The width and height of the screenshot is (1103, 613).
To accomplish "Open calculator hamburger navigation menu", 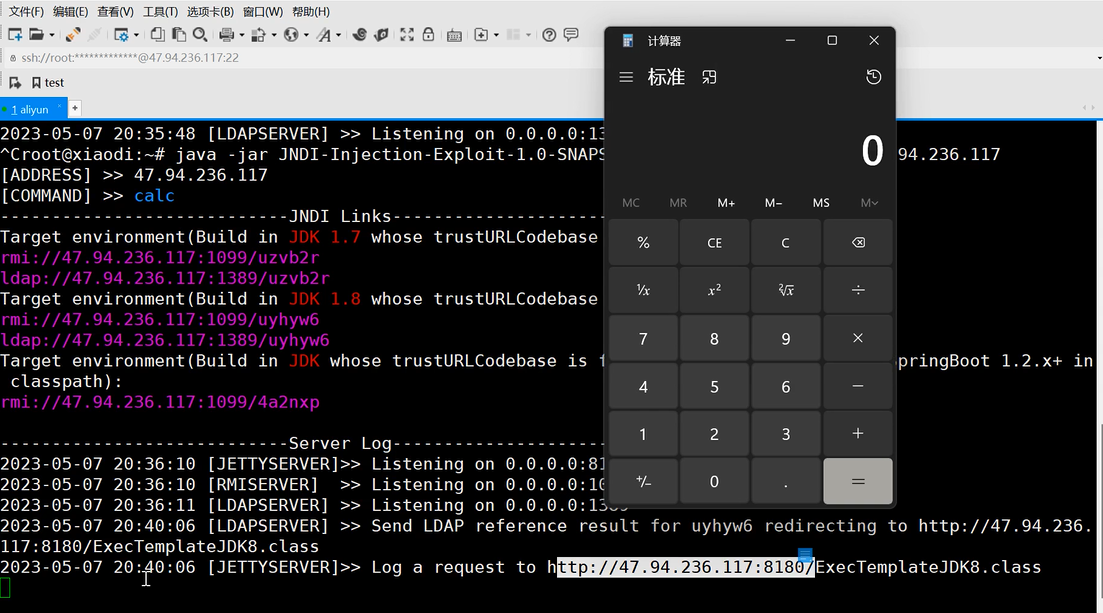I will point(626,77).
